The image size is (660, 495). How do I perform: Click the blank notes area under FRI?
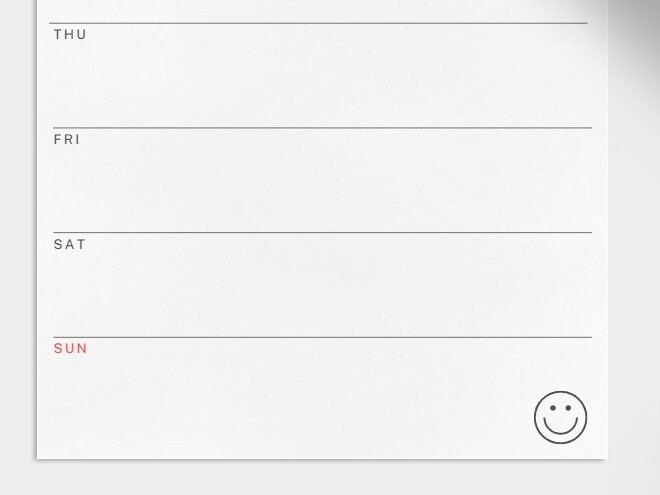coord(322,187)
